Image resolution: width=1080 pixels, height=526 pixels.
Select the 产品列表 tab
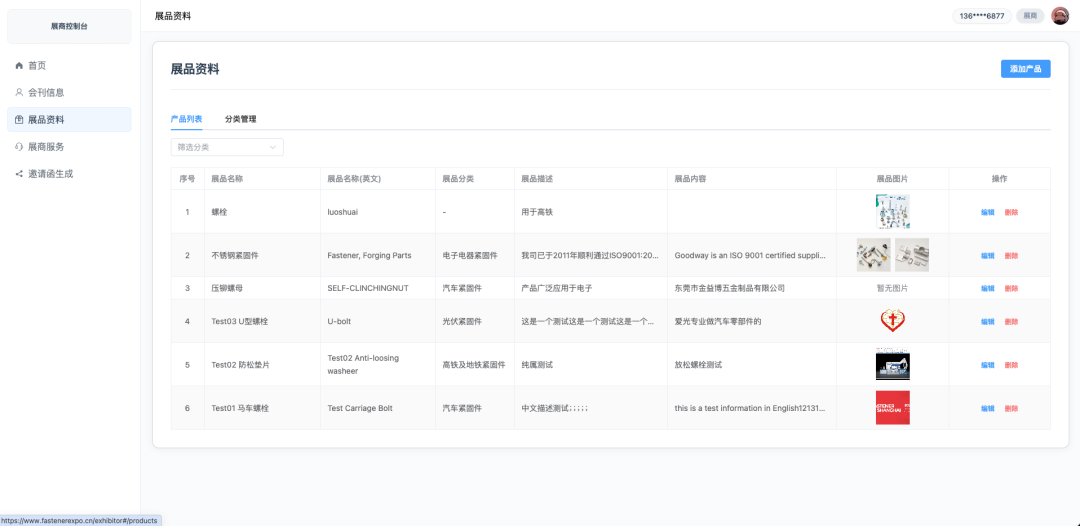[186, 119]
